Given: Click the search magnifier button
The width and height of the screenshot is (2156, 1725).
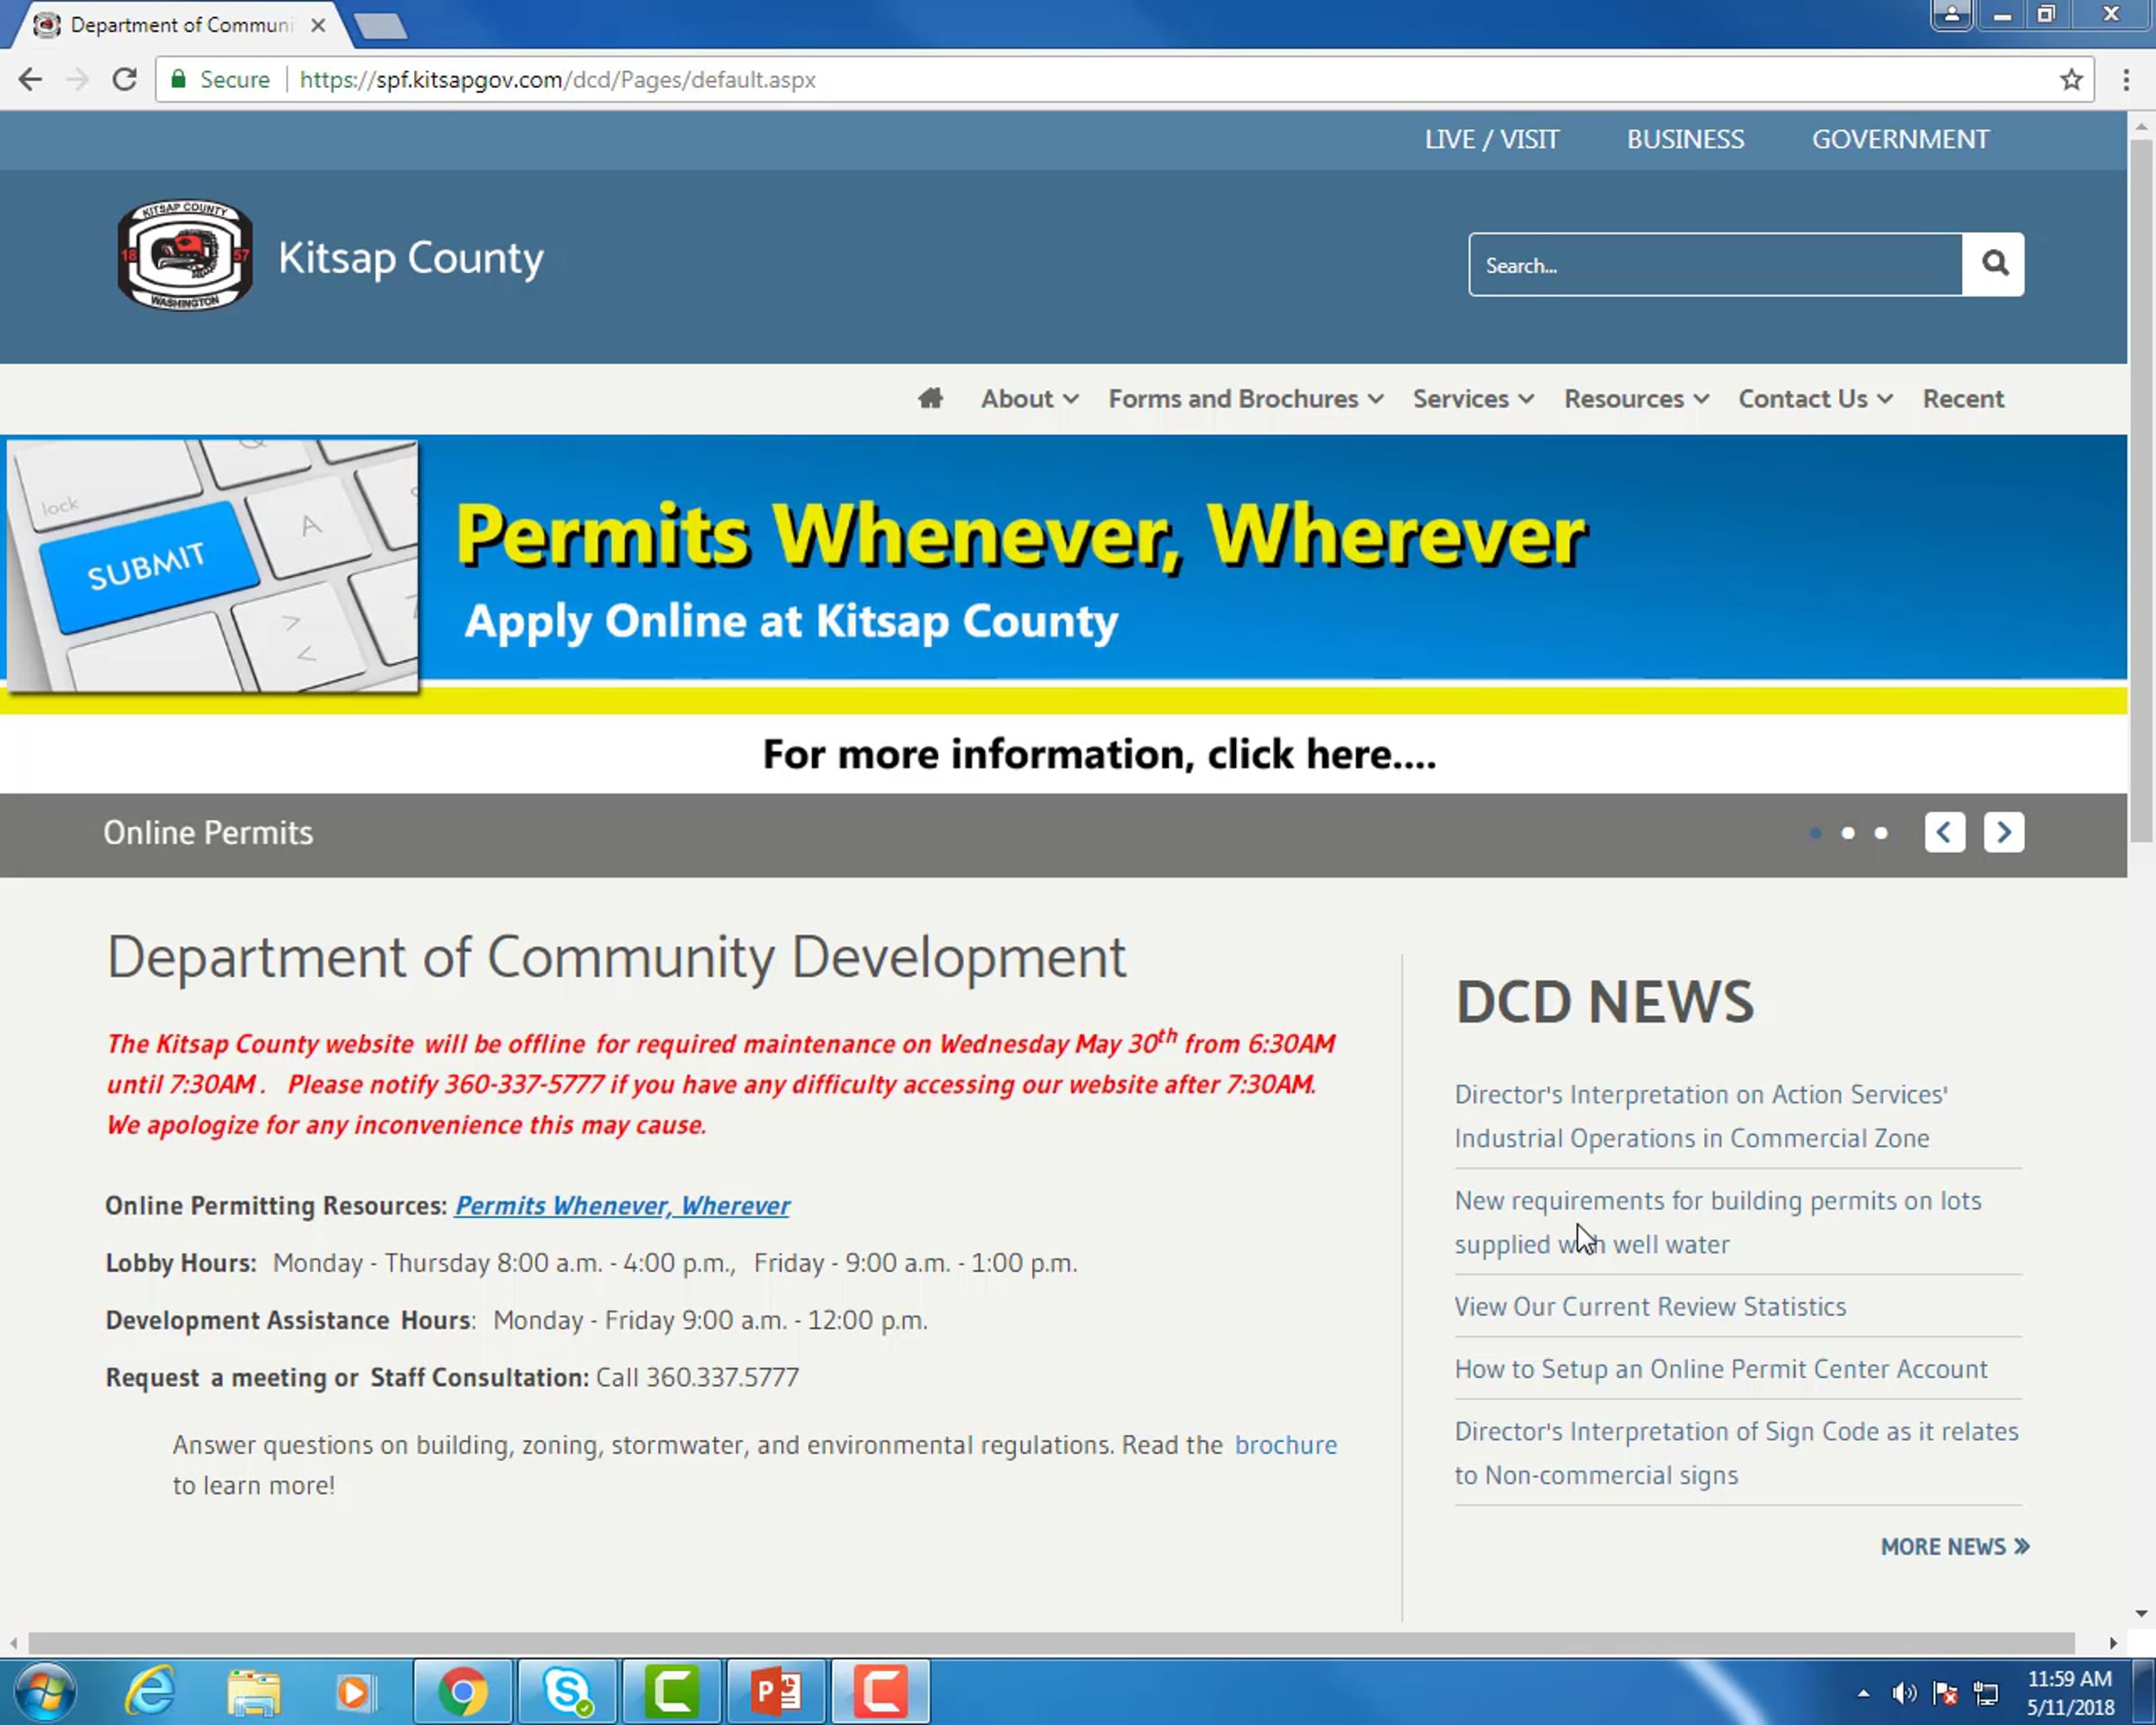Looking at the screenshot, I should (1993, 264).
